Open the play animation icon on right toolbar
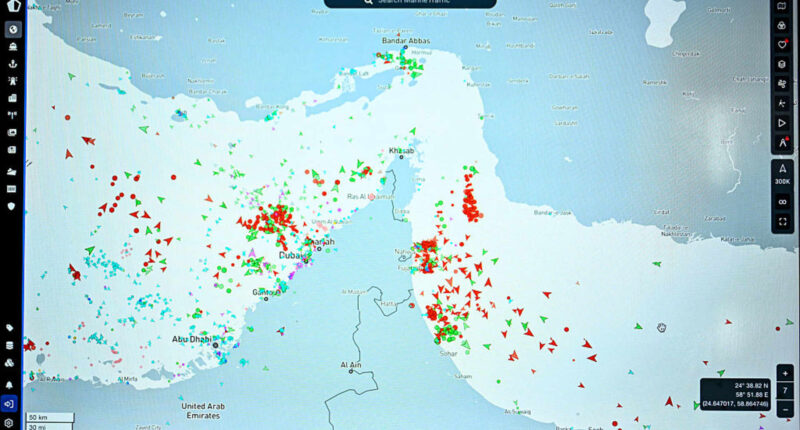 pos(783,123)
